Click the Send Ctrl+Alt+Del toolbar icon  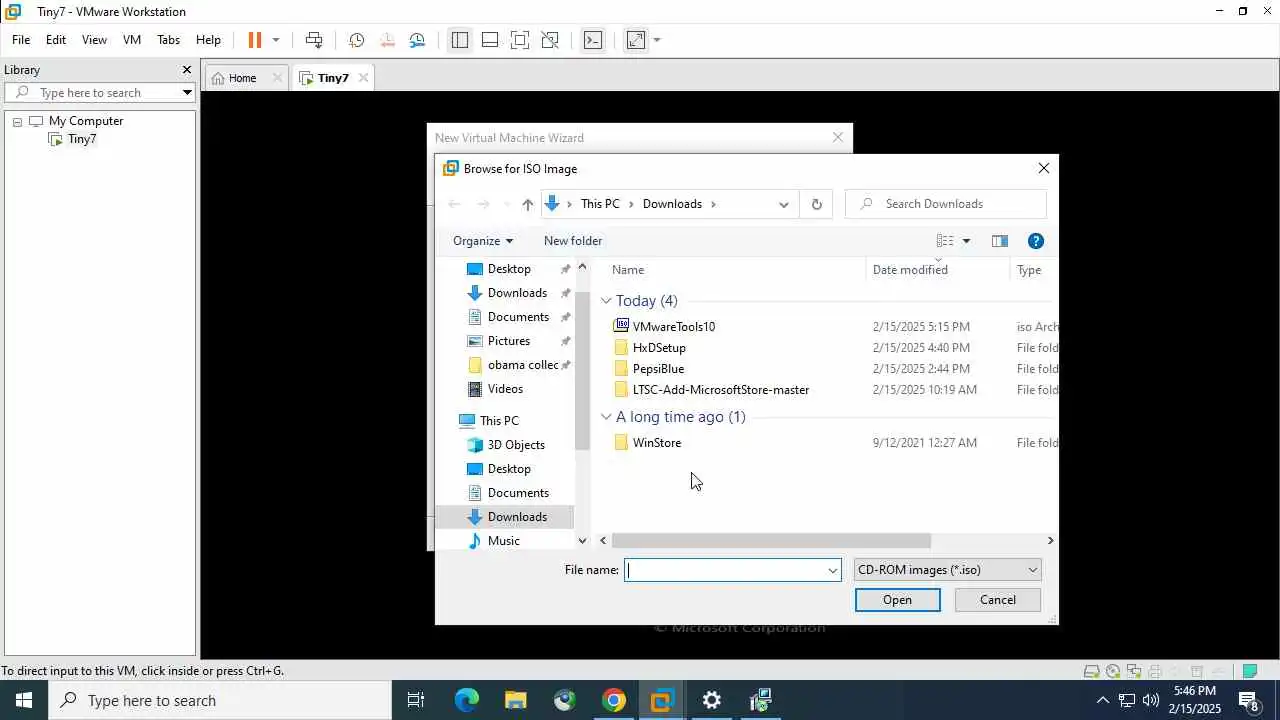click(314, 40)
